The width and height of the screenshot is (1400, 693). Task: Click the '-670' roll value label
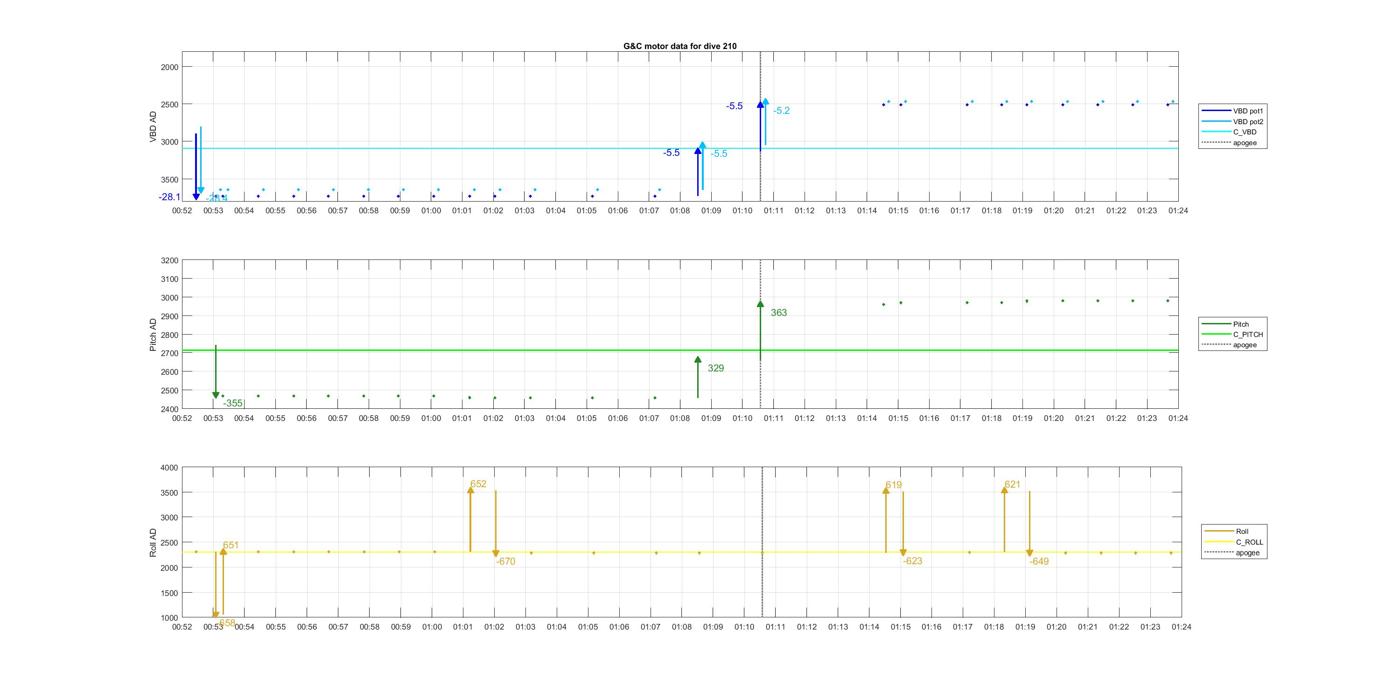506,562
